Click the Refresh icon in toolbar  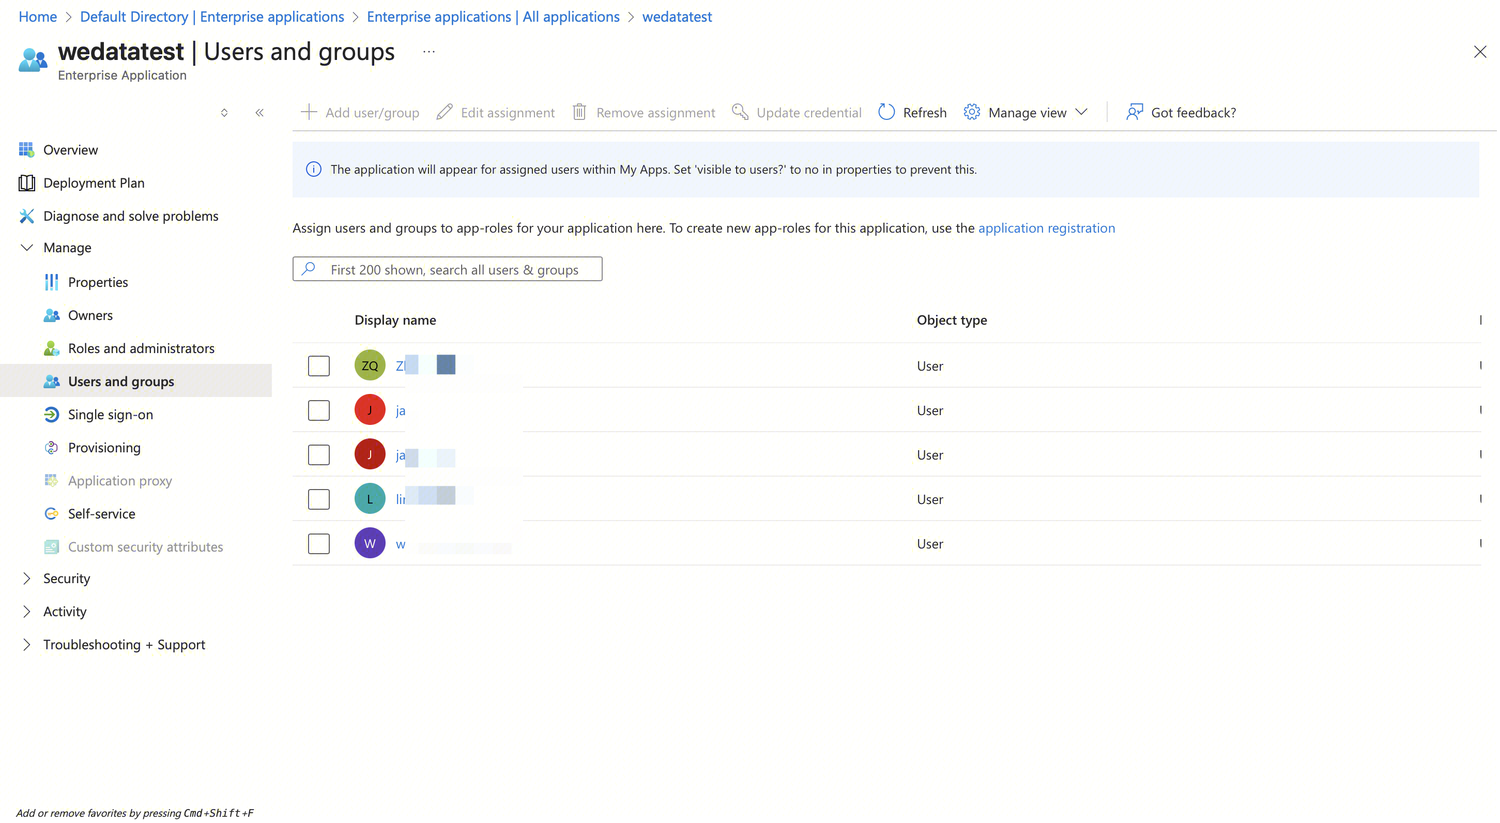click(887, 112)
